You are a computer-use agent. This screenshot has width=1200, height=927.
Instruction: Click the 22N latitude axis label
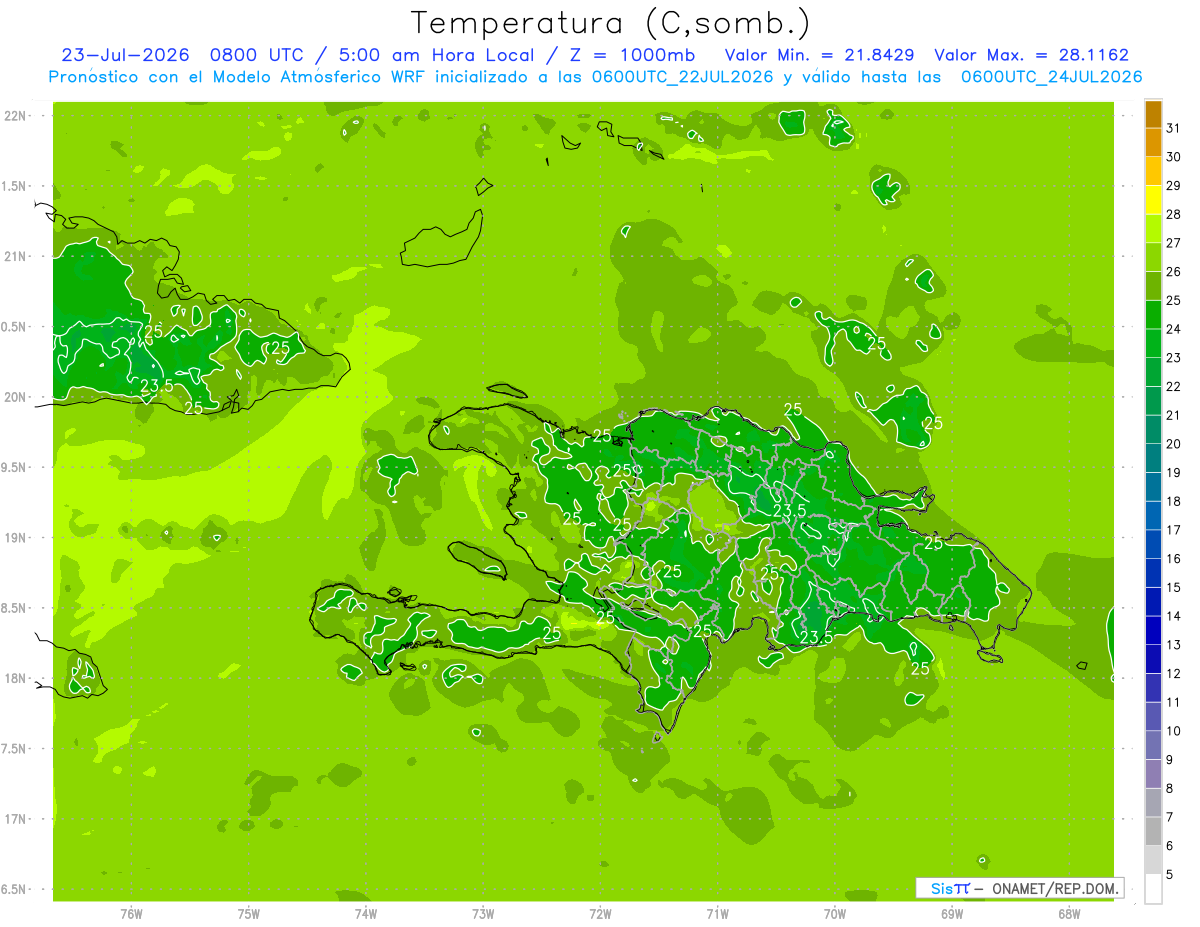[17, 115]
